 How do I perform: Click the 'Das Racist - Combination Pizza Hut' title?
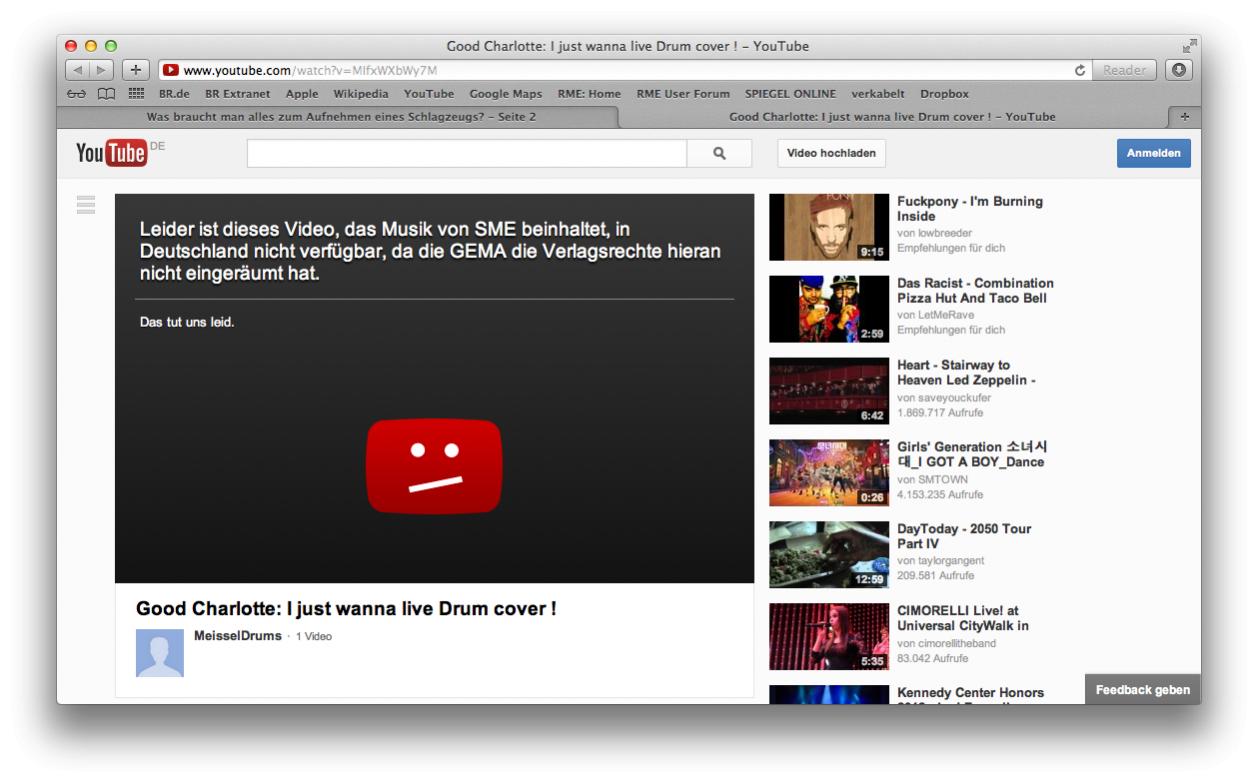coord(976,291)
